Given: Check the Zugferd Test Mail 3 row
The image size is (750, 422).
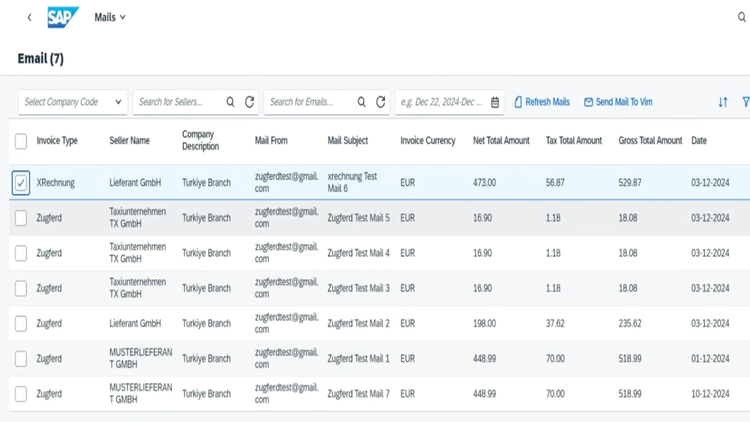Looking at the screenshot, I should tap(21, 289).
